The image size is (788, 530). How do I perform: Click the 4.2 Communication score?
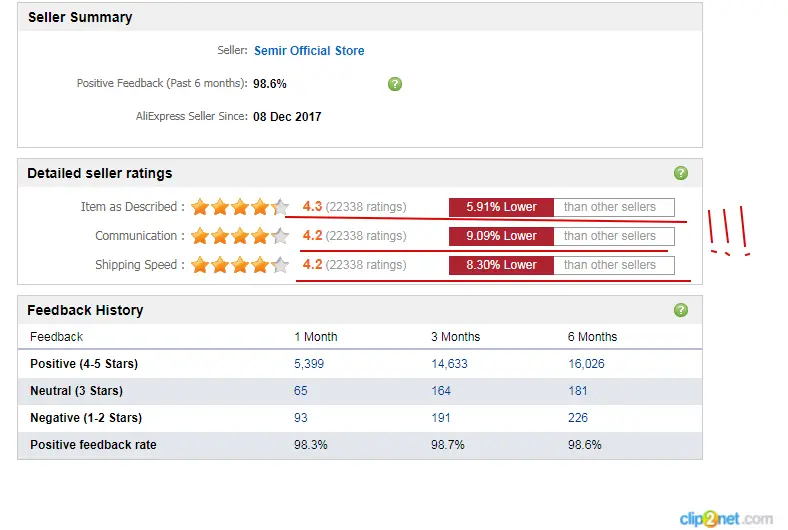click(x=312, y=236)
